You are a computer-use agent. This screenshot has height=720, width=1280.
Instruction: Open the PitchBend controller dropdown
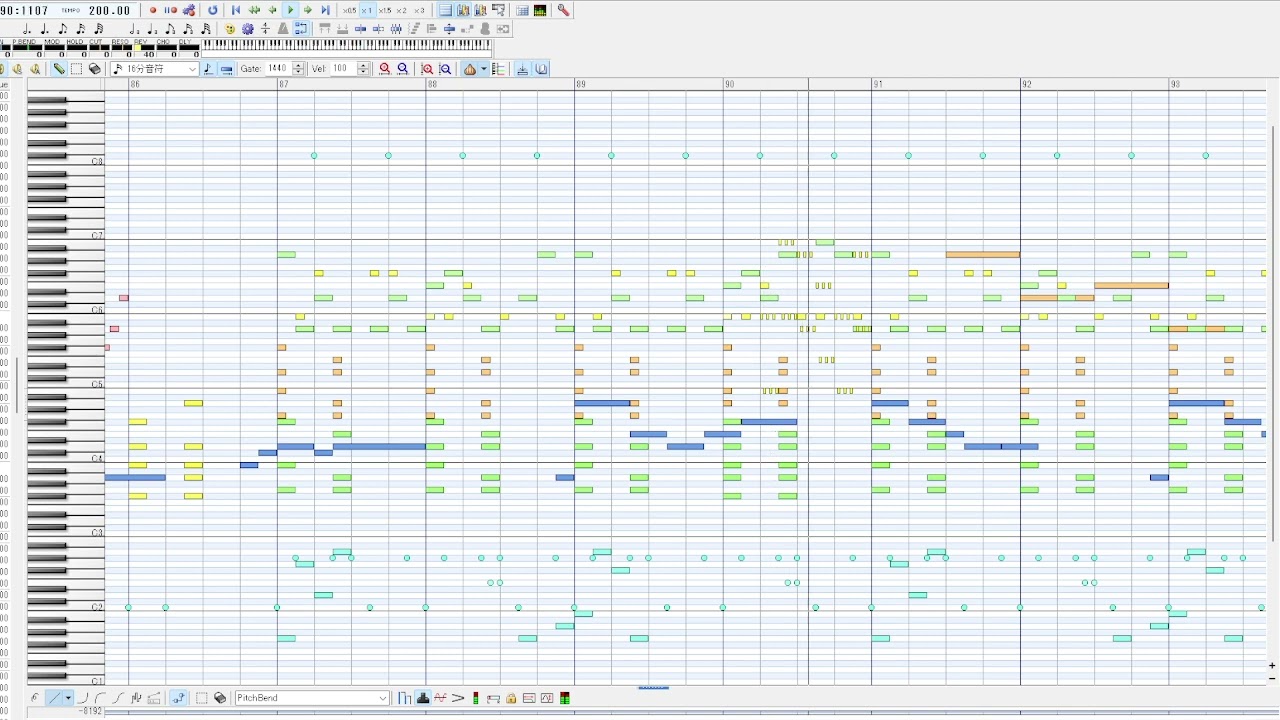pos(312,698)
